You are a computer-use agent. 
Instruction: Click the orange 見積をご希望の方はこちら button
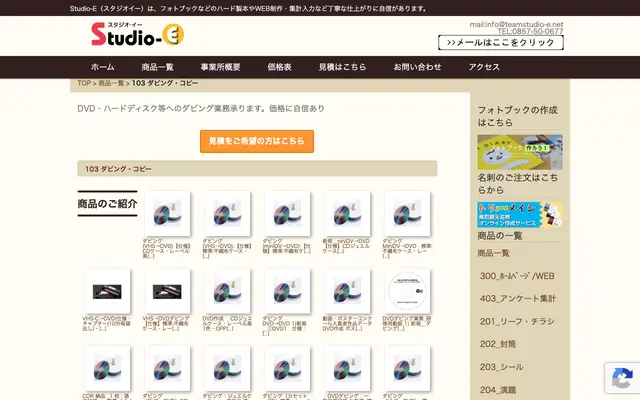257,141
